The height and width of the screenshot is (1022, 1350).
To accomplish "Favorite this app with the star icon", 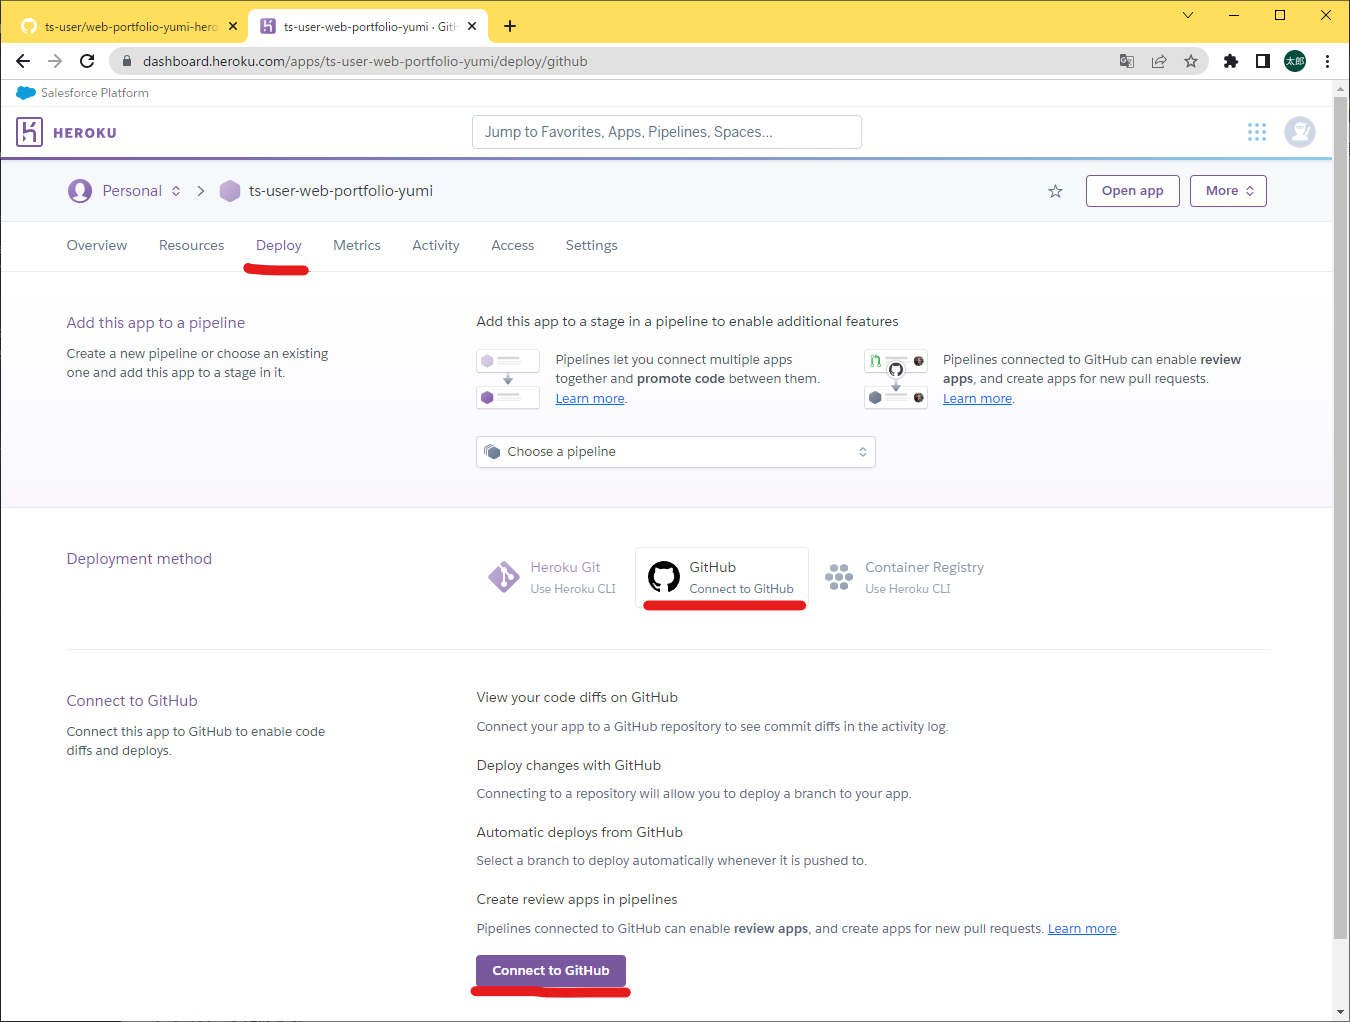I will tap(1055, 191).
